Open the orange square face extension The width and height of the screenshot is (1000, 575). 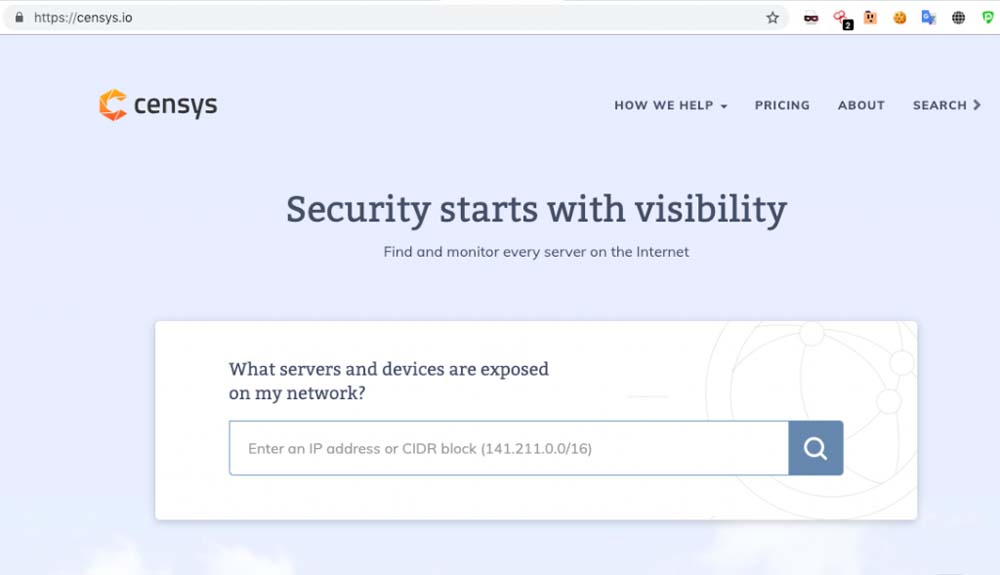click(870, 18)
